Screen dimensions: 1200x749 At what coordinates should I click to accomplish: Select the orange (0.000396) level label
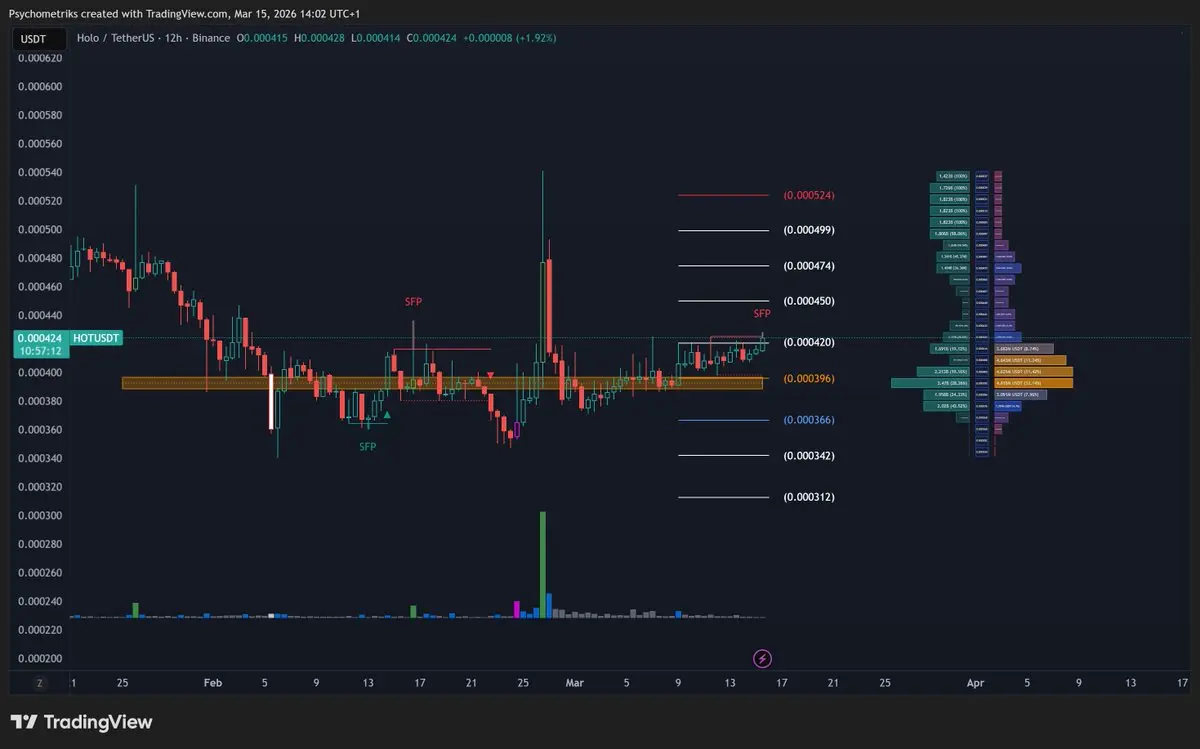(808, 379)
